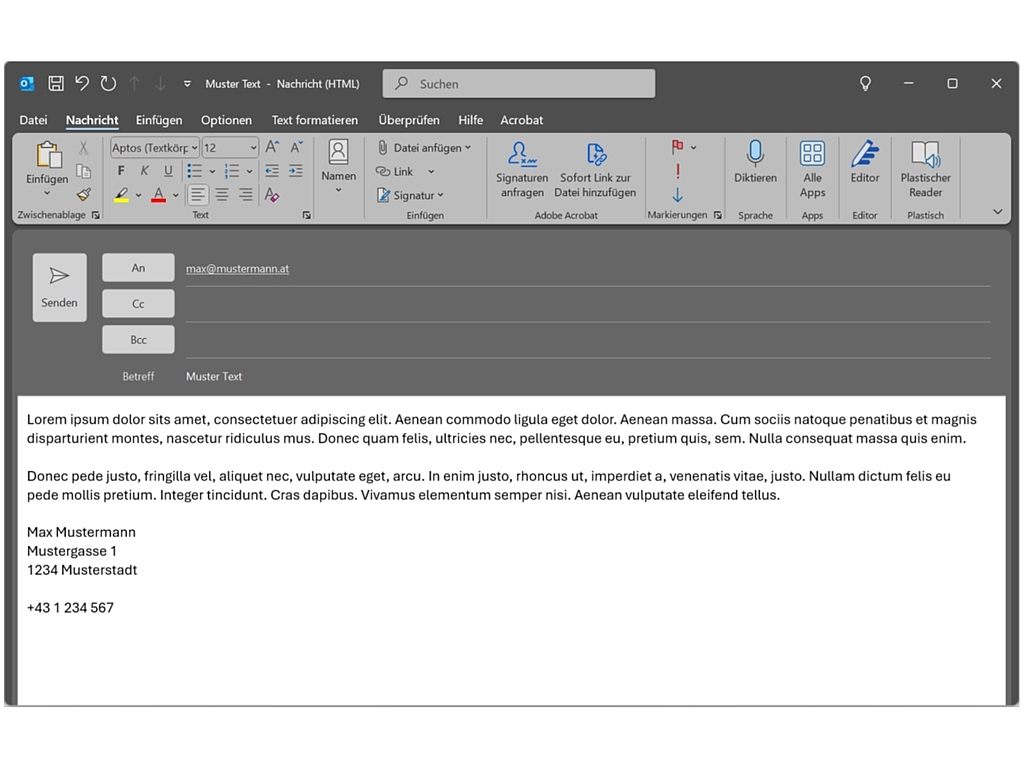Click the Bcc recipient button

point(138,340)
